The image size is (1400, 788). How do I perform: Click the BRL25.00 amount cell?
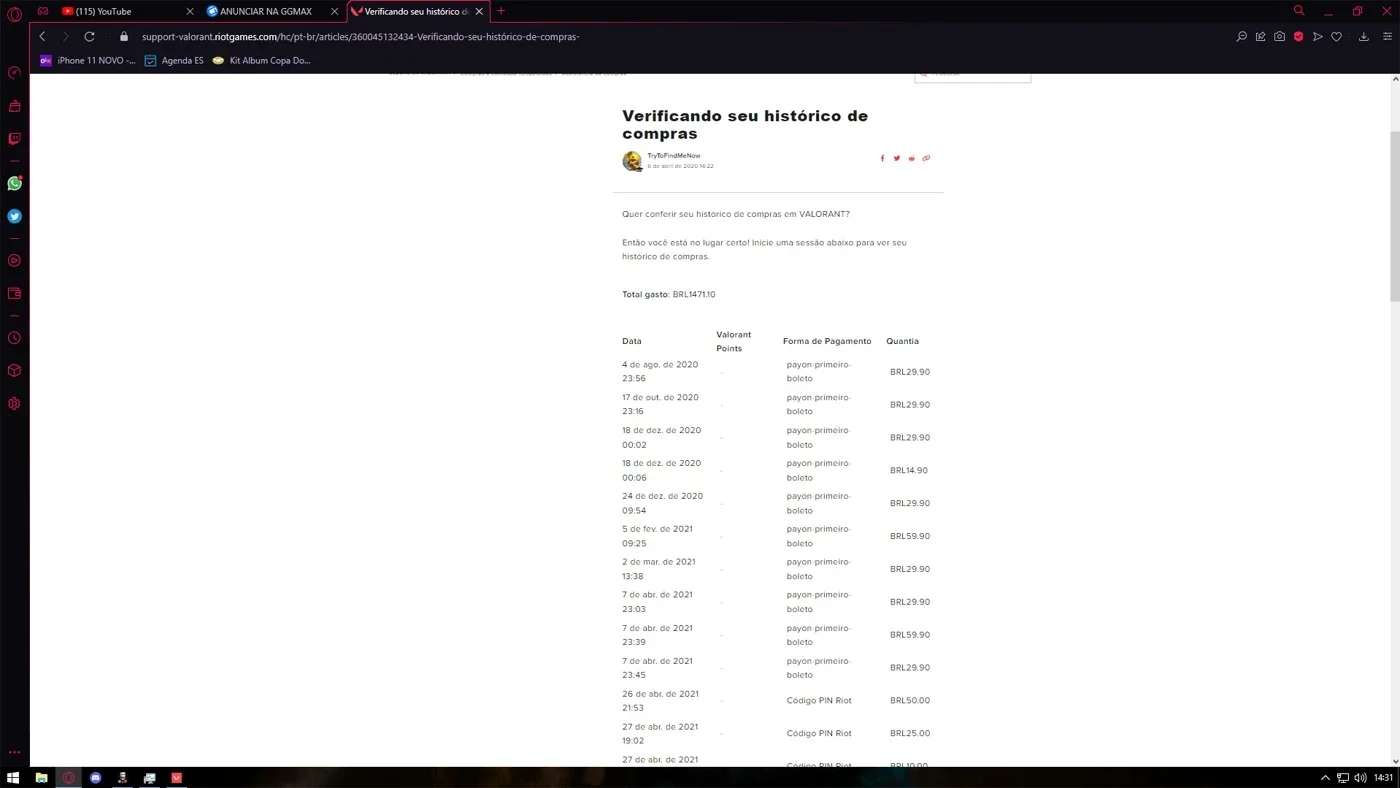click(910, 733)
